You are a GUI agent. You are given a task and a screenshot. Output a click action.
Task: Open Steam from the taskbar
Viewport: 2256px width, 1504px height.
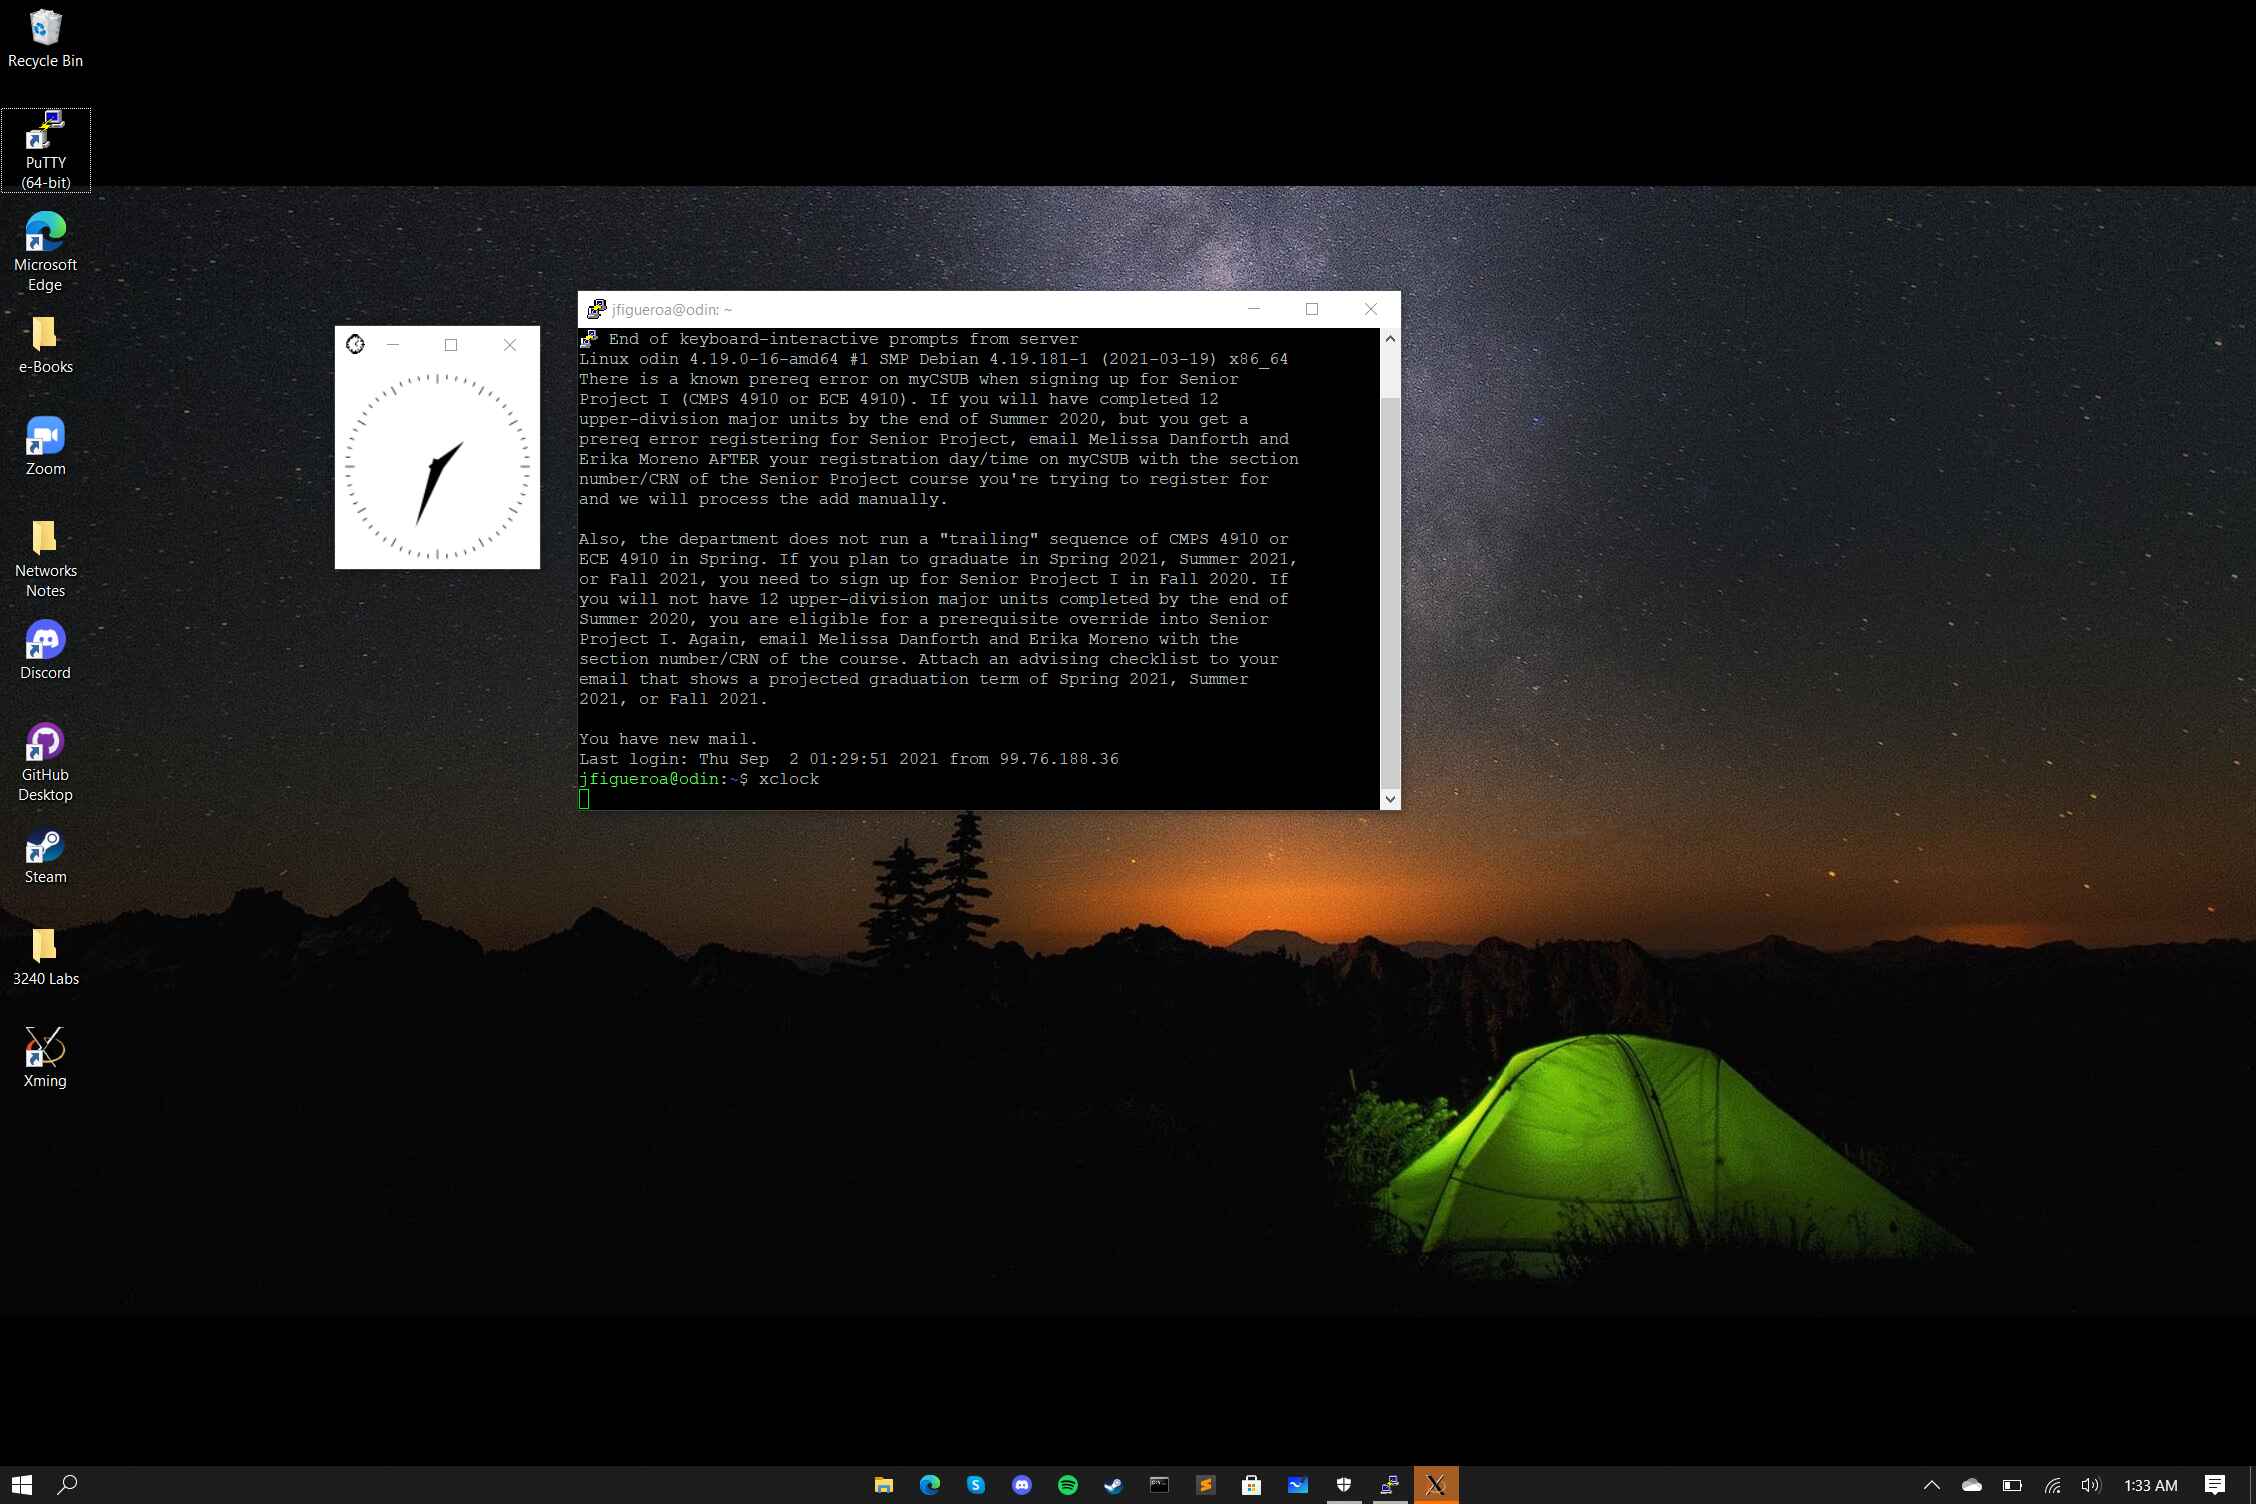coord(1113,1485)
